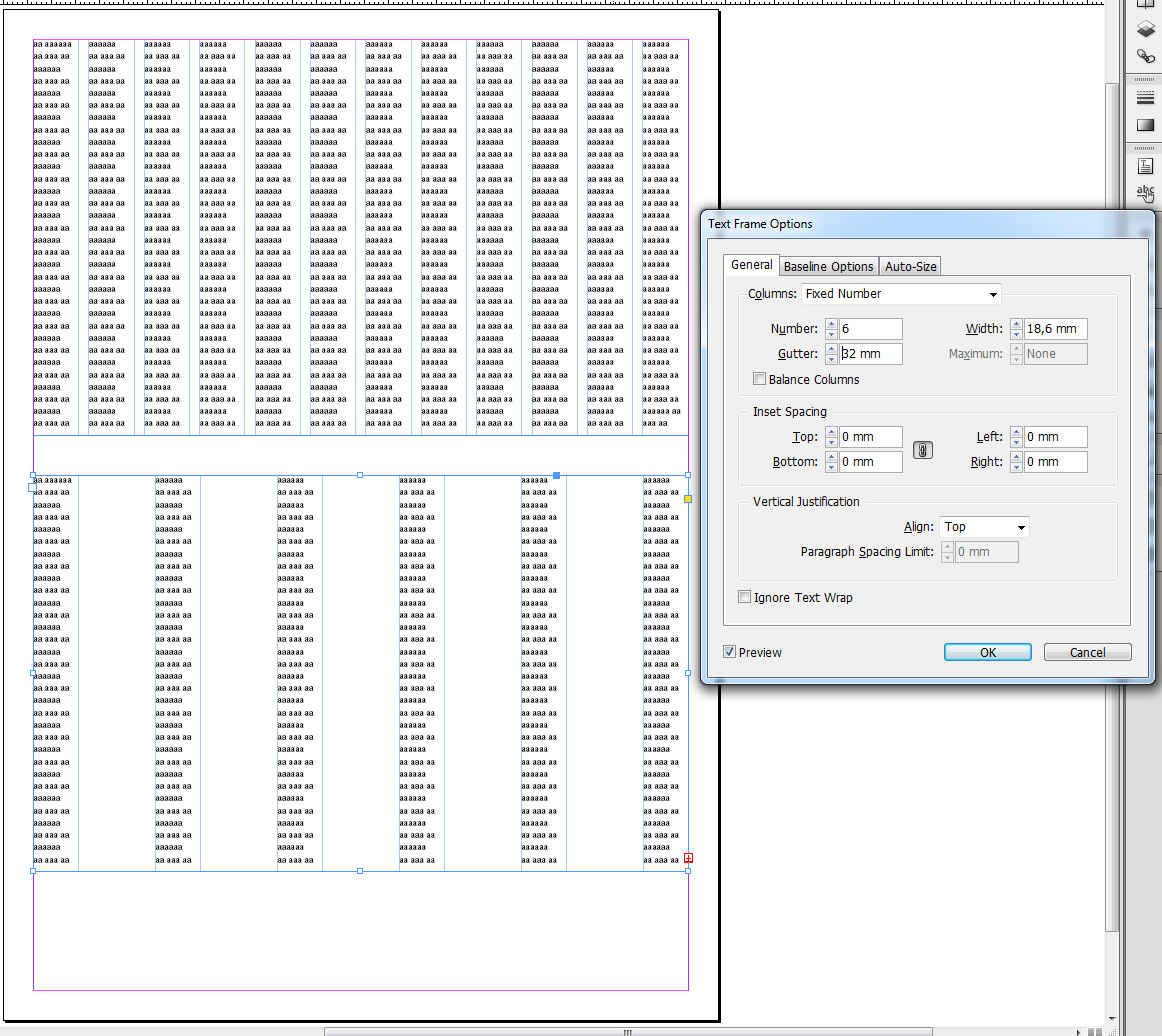Image resolution: width=1162 pixels, height=1036 pixels.
Task: Click the vertical scrollbar down arrow
Action: [1112, 1020]
